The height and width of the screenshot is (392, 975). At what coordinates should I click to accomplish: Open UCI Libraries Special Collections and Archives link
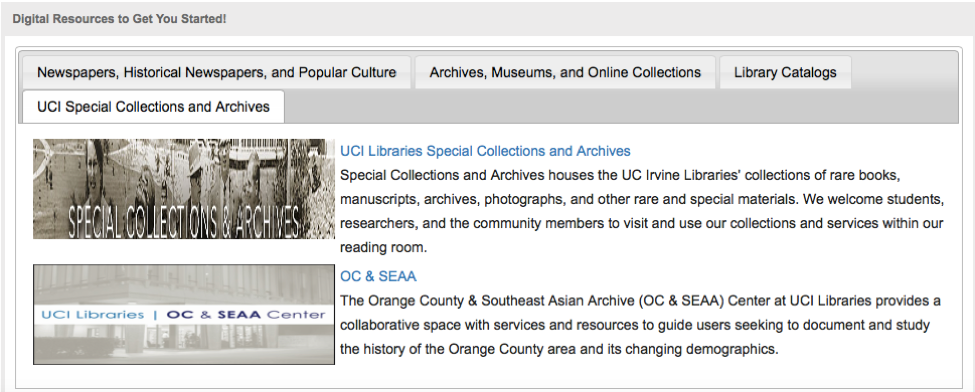[x=485, y=151]
